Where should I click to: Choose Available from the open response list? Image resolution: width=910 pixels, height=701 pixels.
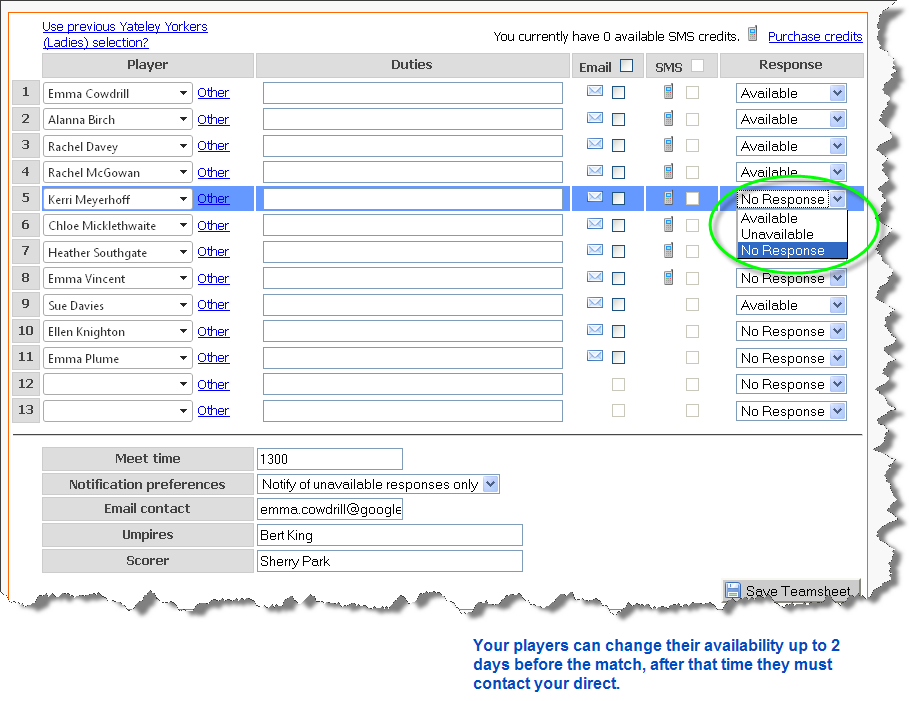[769, 218]
